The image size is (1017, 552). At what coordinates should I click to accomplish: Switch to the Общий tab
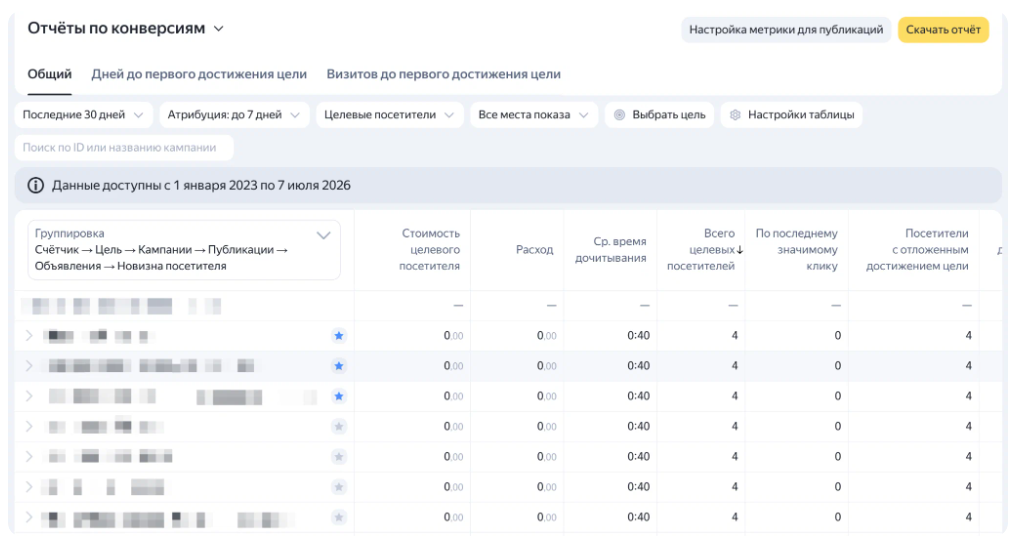49,74
